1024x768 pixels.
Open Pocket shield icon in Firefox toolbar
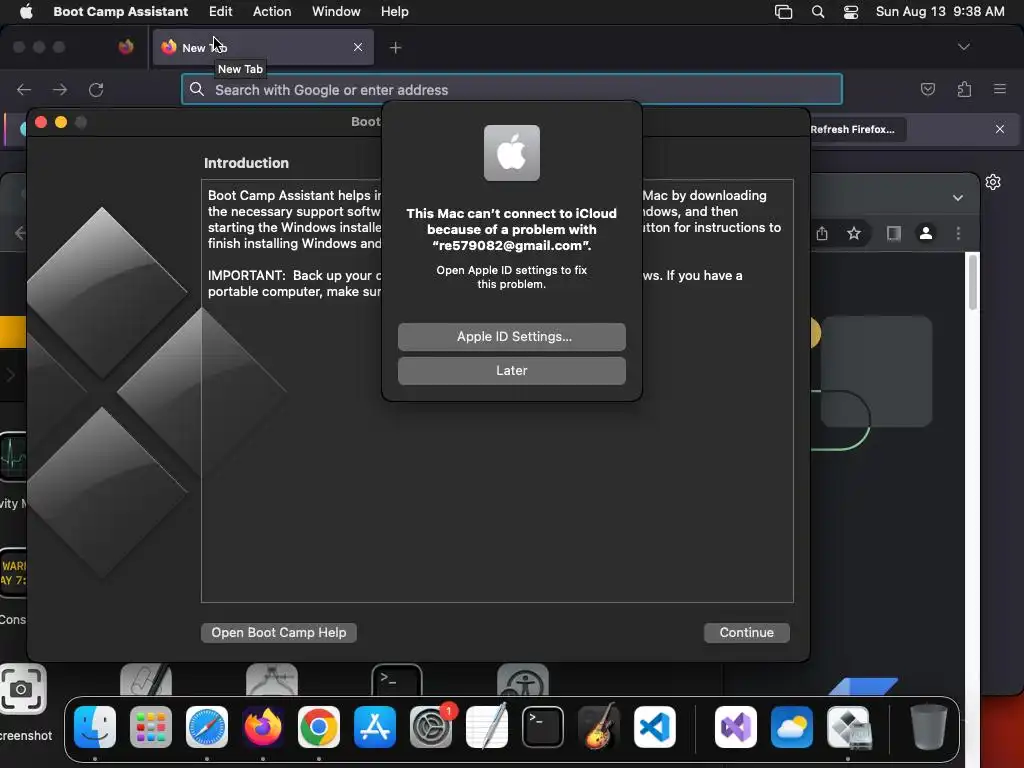coord(927,89)
